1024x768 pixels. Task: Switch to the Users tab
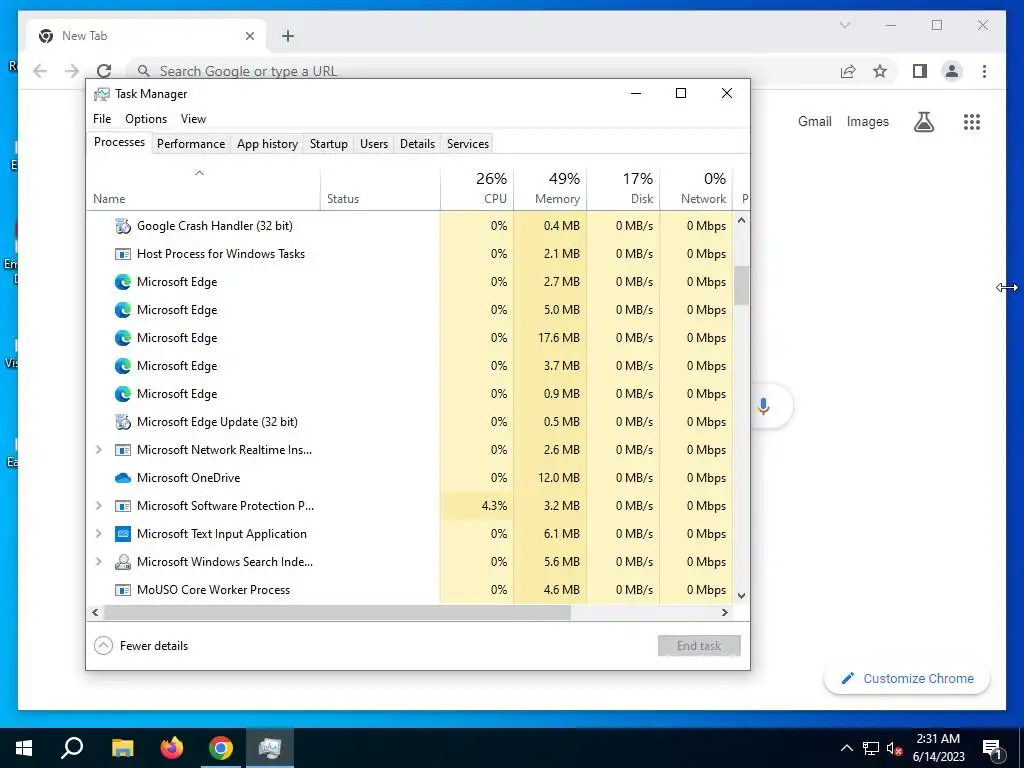374,144
